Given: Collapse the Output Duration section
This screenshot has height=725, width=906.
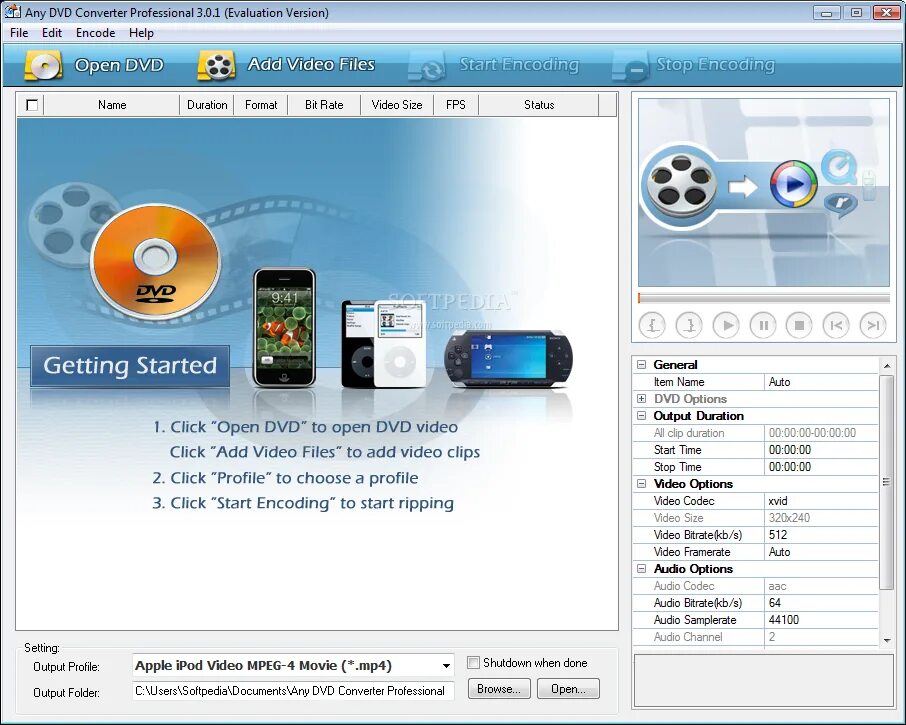Looking at the screenshot, I should pos(641,416).
